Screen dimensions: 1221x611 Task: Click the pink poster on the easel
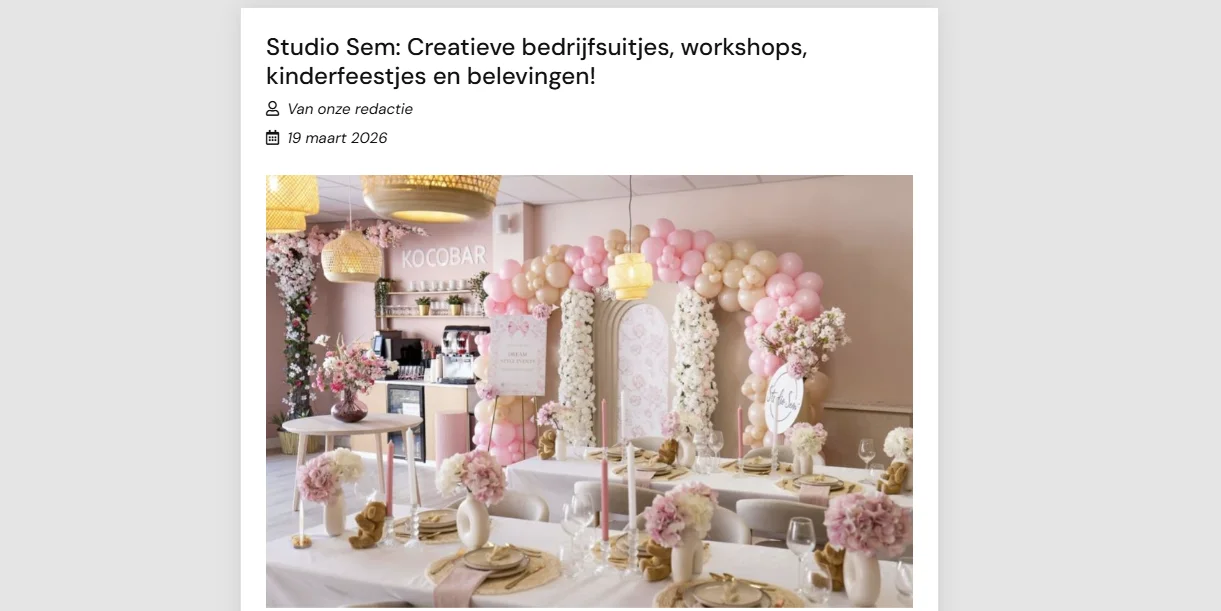tap(517, 355)
